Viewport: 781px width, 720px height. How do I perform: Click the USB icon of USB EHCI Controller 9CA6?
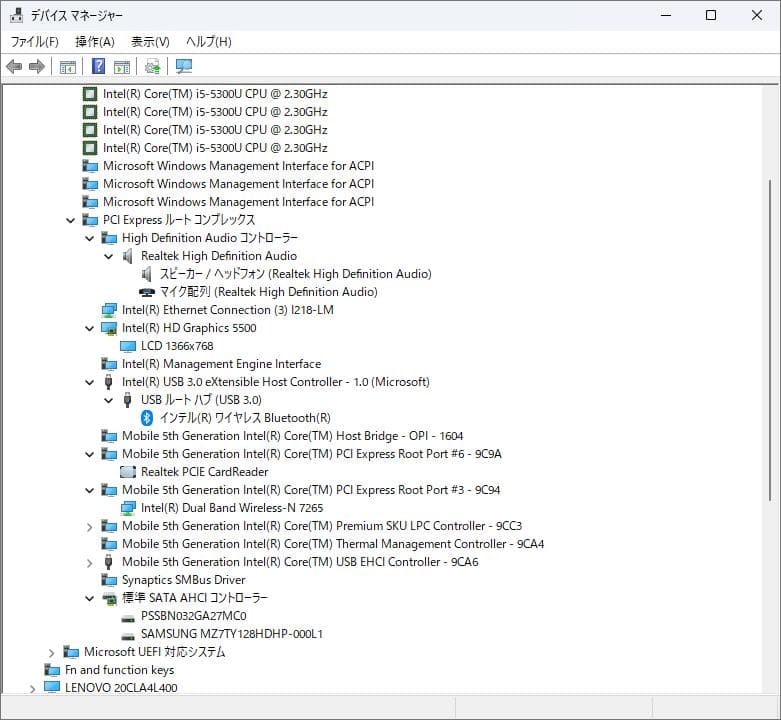(x=108, y=562)
